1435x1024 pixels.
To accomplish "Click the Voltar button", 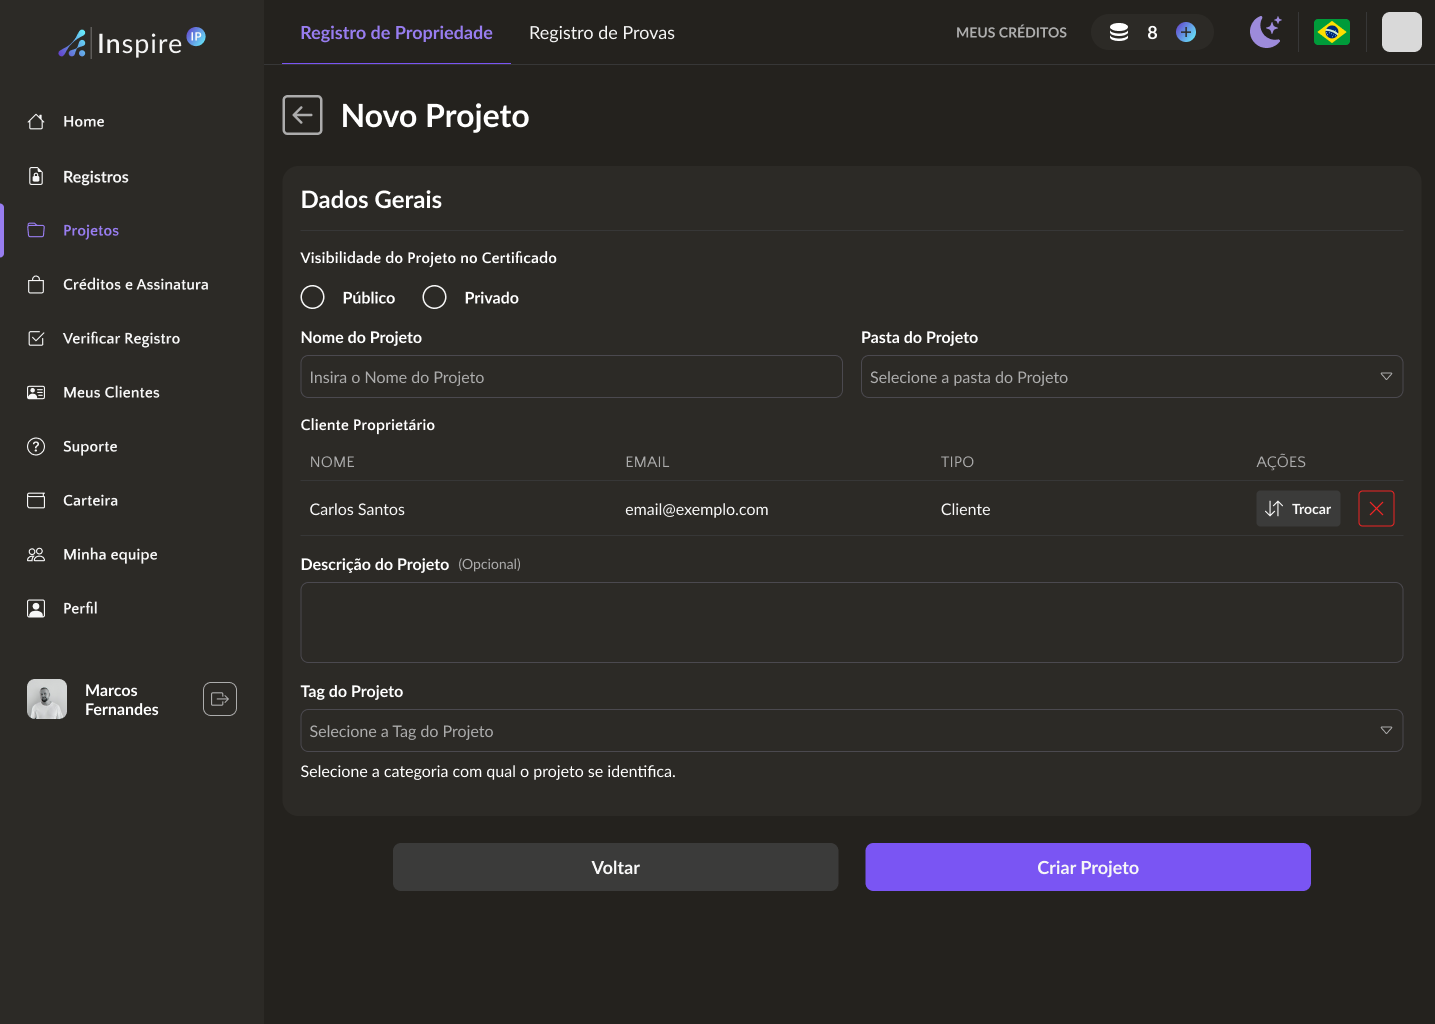I will coord(615,867).
